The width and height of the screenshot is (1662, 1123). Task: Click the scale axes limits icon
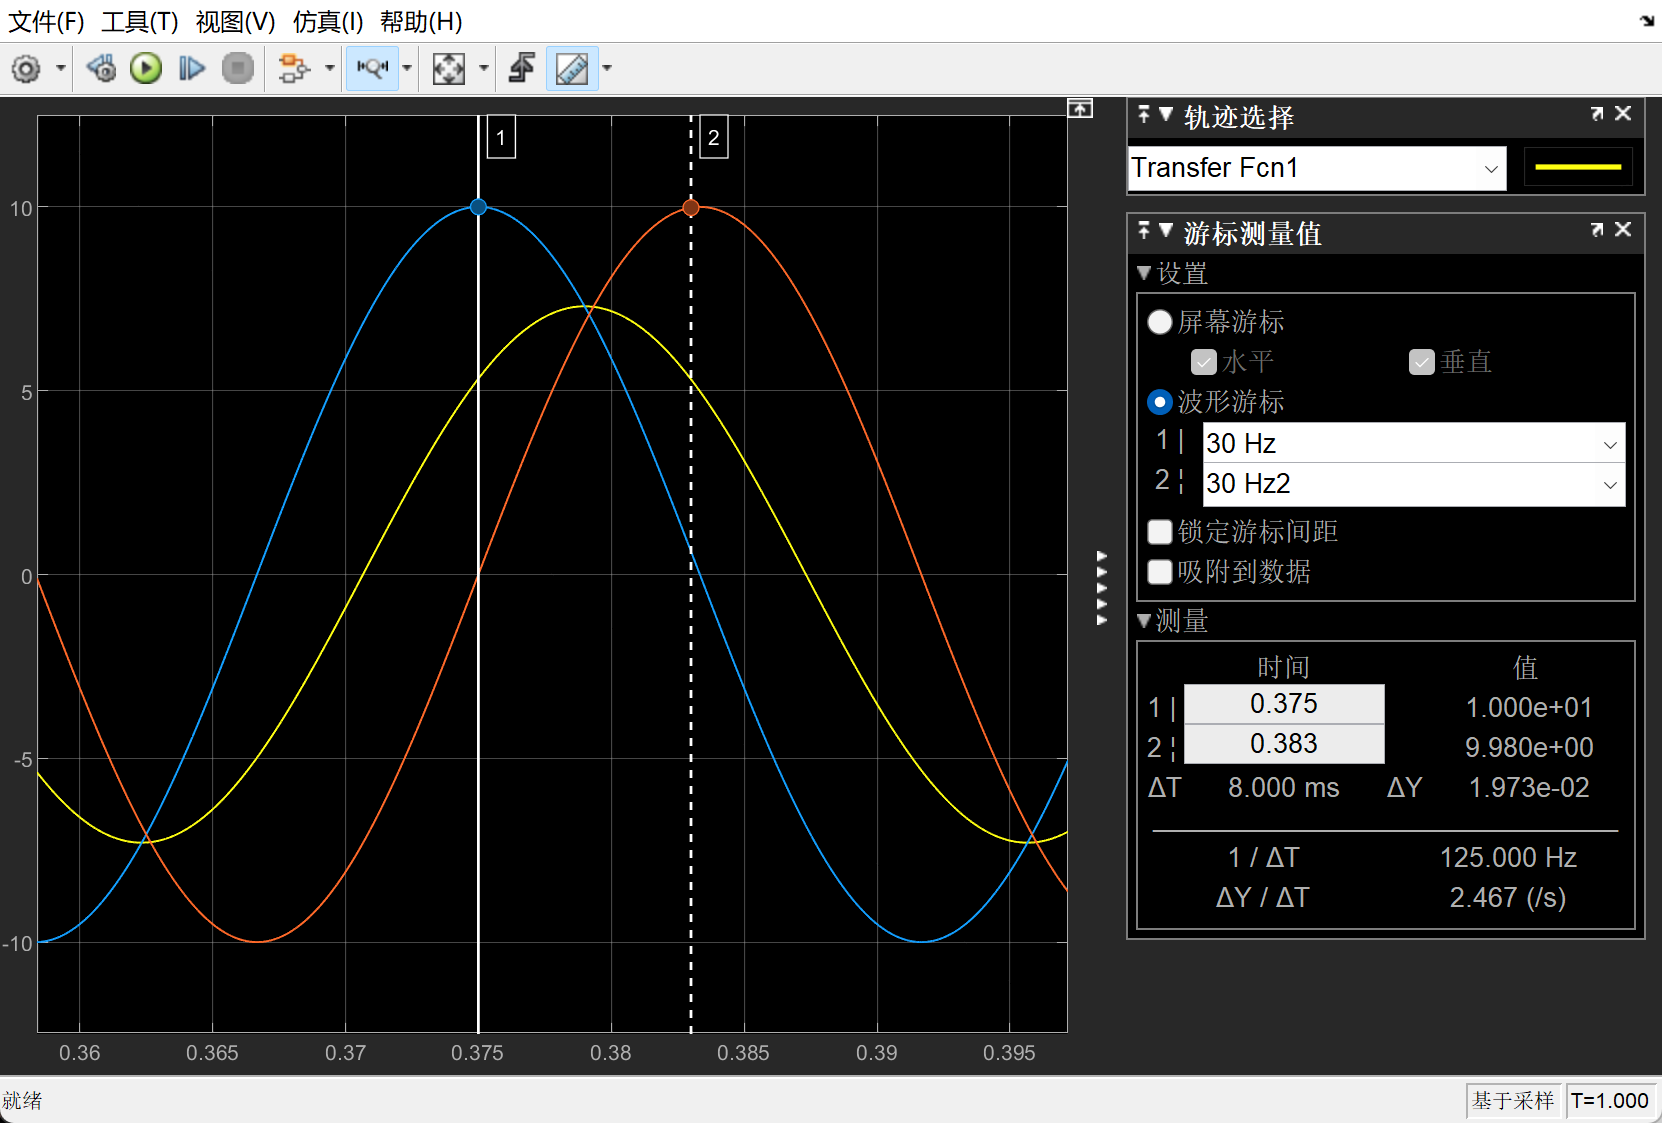[448, 69]
